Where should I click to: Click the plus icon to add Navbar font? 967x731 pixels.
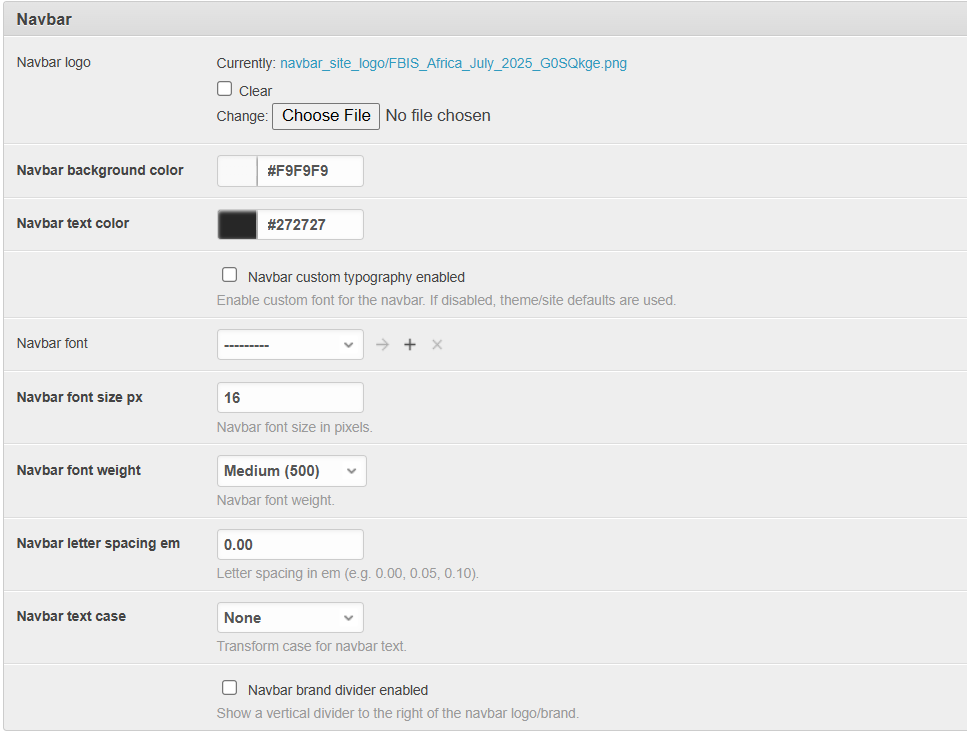(409, 345)
